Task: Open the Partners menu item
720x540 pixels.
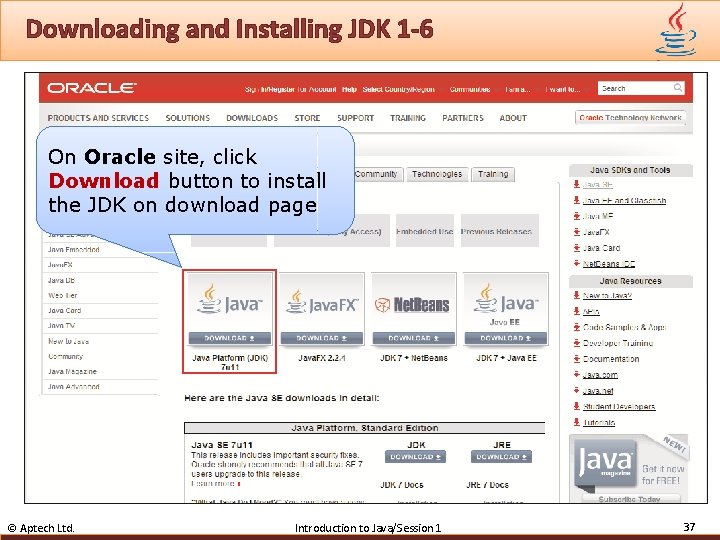Action: click(x=463, y=118)
